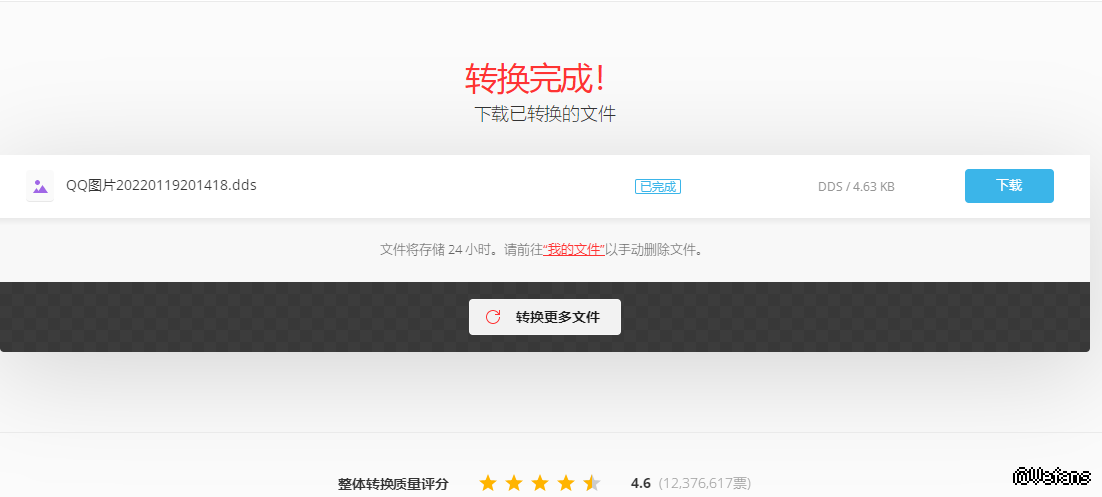This screenshot has height=497, width=1102.
Task: Click the red 转换完成! heading
Action: (x=535, y=79)
